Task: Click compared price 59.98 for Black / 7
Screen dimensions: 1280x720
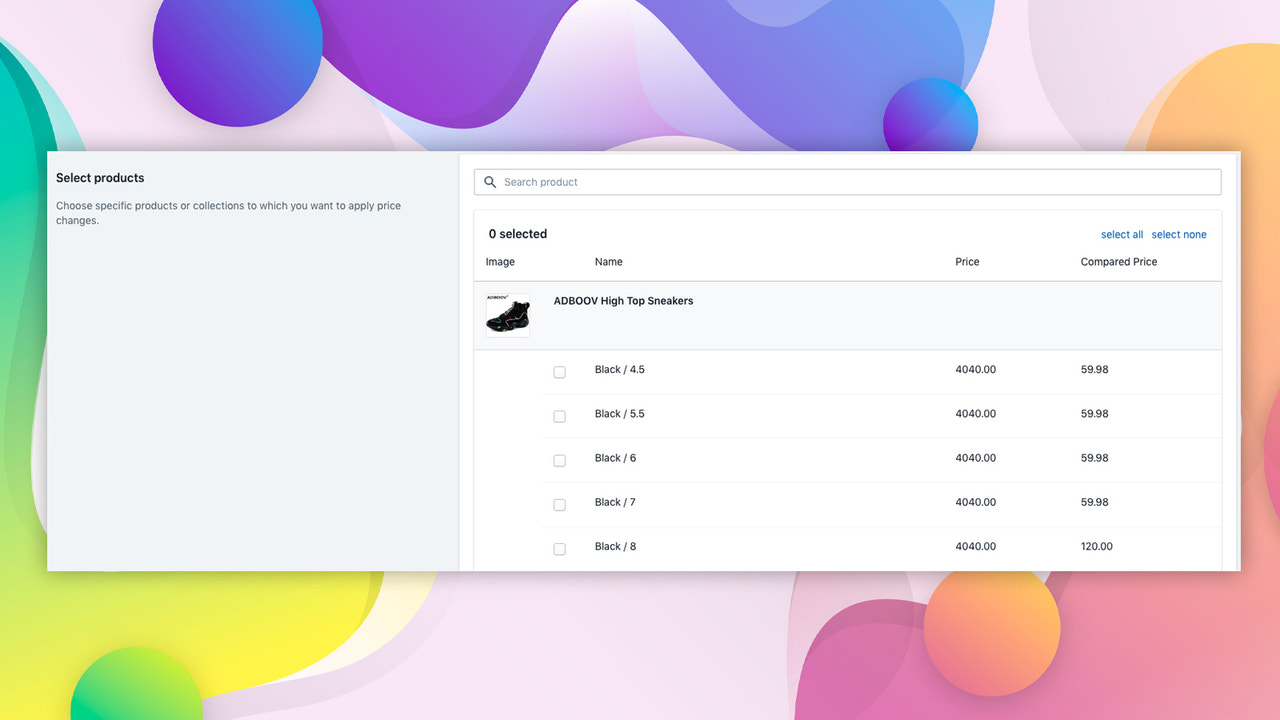Action: pyautogui.click(x=1095, y=502)
